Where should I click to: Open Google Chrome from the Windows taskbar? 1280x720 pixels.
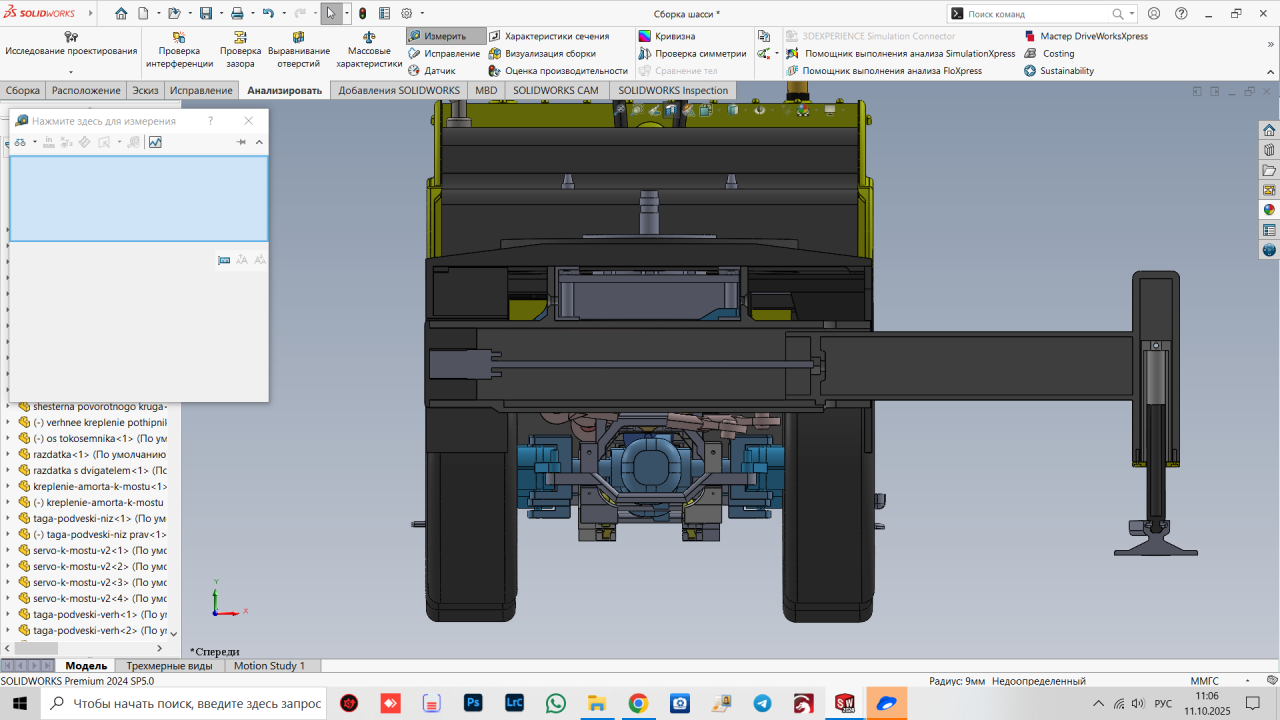click(x=638, y=703)
